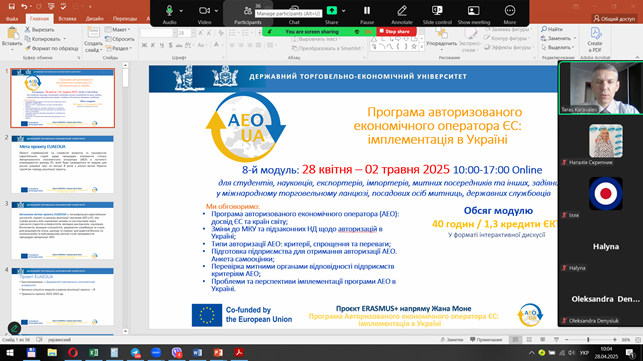Click Create a PDF Adobe Acrobat button
The image size is (643, 361).
click(595, 39)
